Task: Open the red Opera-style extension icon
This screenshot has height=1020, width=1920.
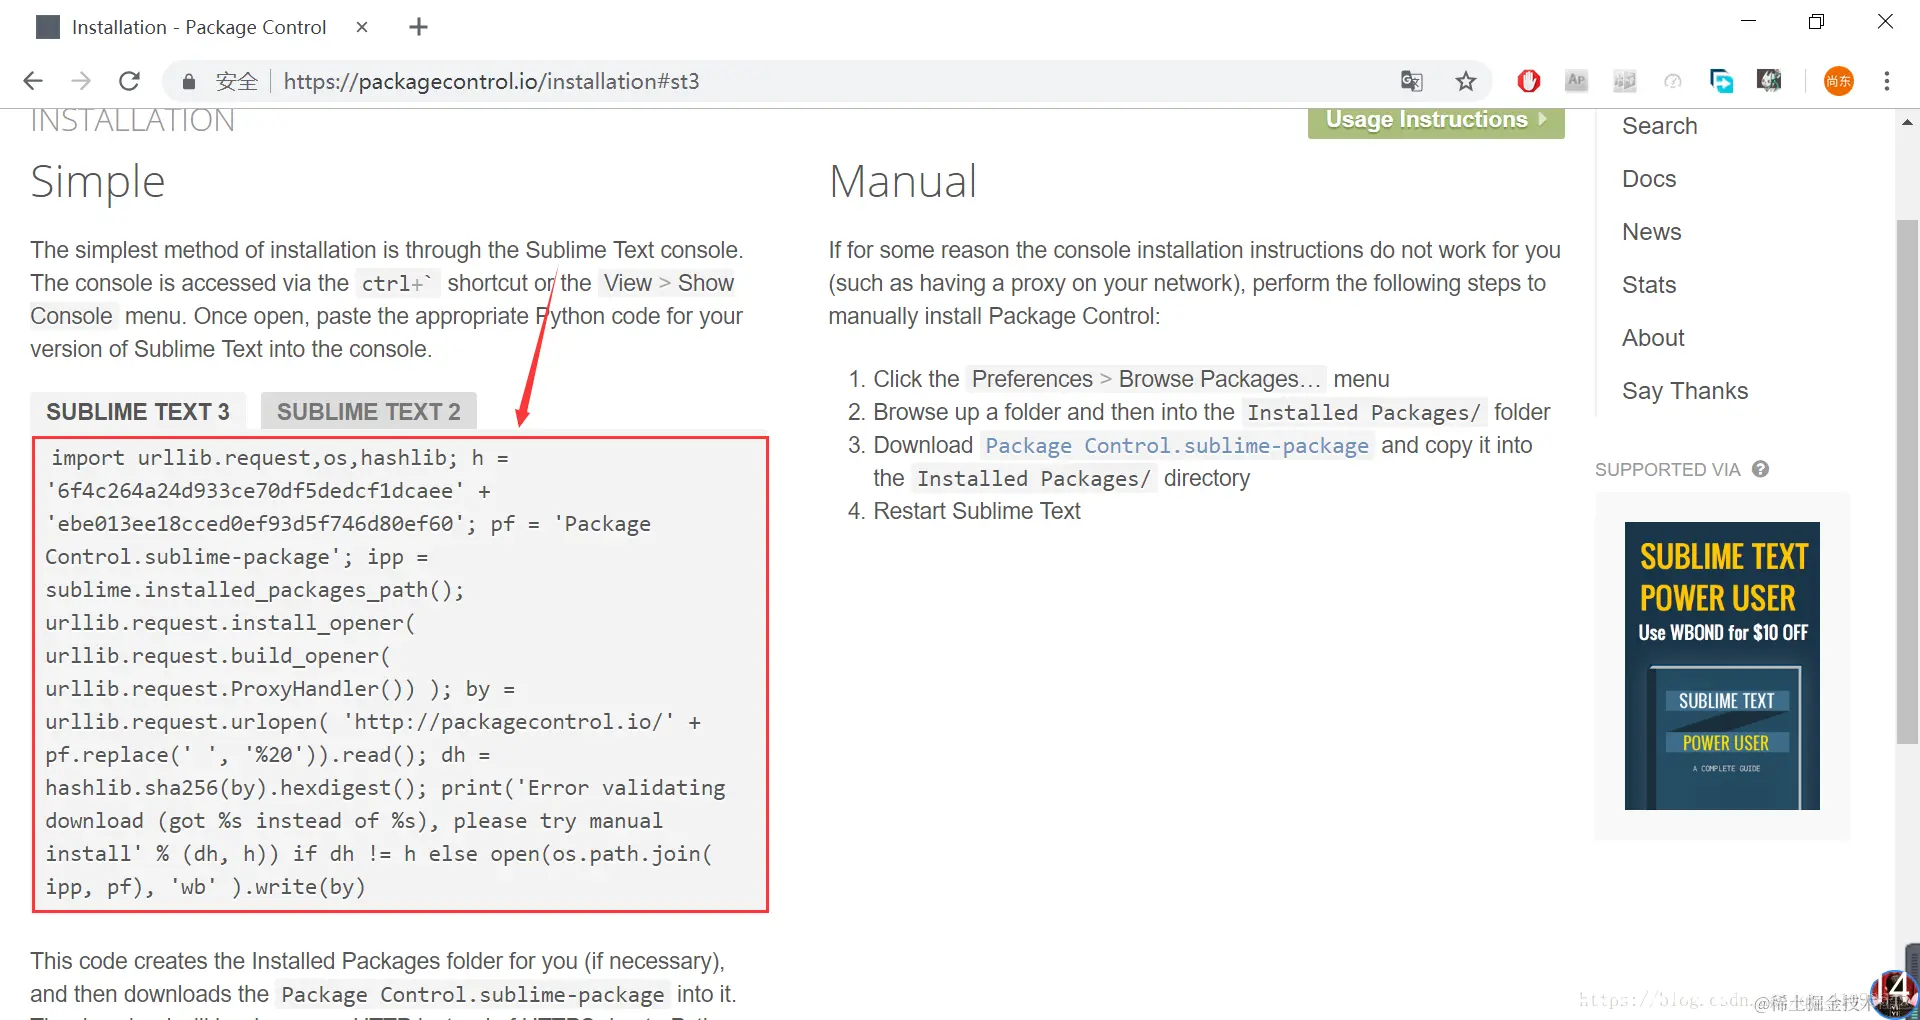Action: click(x=1528, y=81)
